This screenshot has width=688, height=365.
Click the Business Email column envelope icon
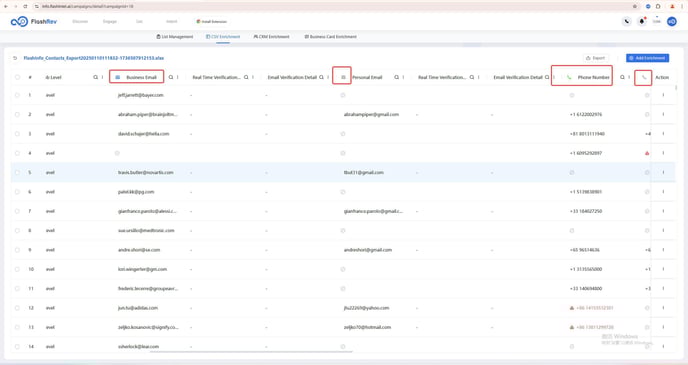(x=118, y=77)
